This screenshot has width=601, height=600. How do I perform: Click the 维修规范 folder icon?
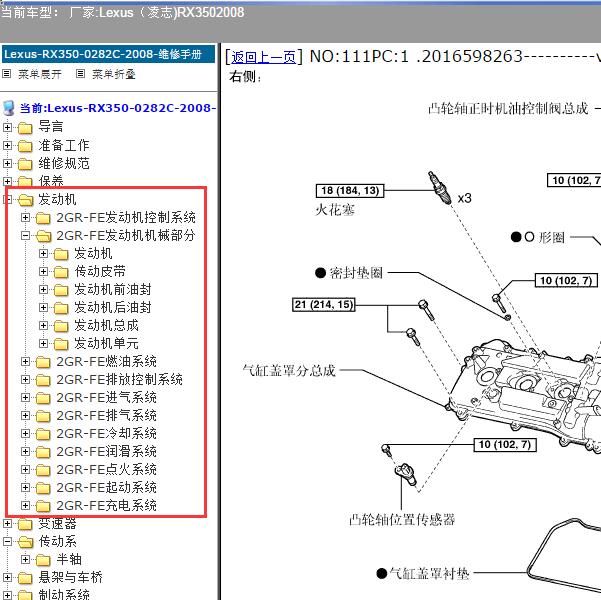(25, 164)
